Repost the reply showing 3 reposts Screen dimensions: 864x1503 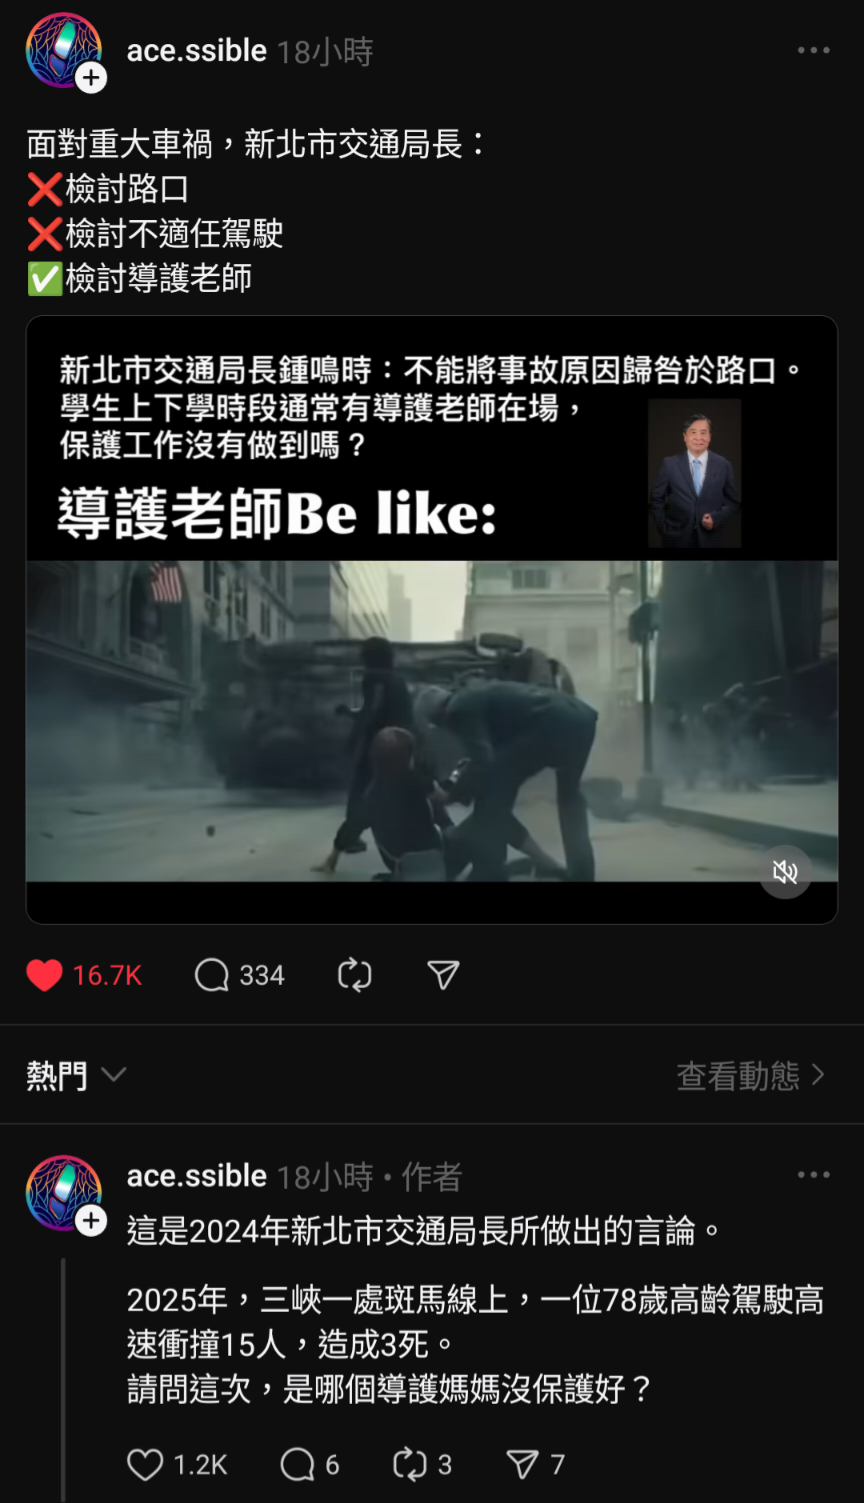pyautogui.click(x=410, y=1465)
